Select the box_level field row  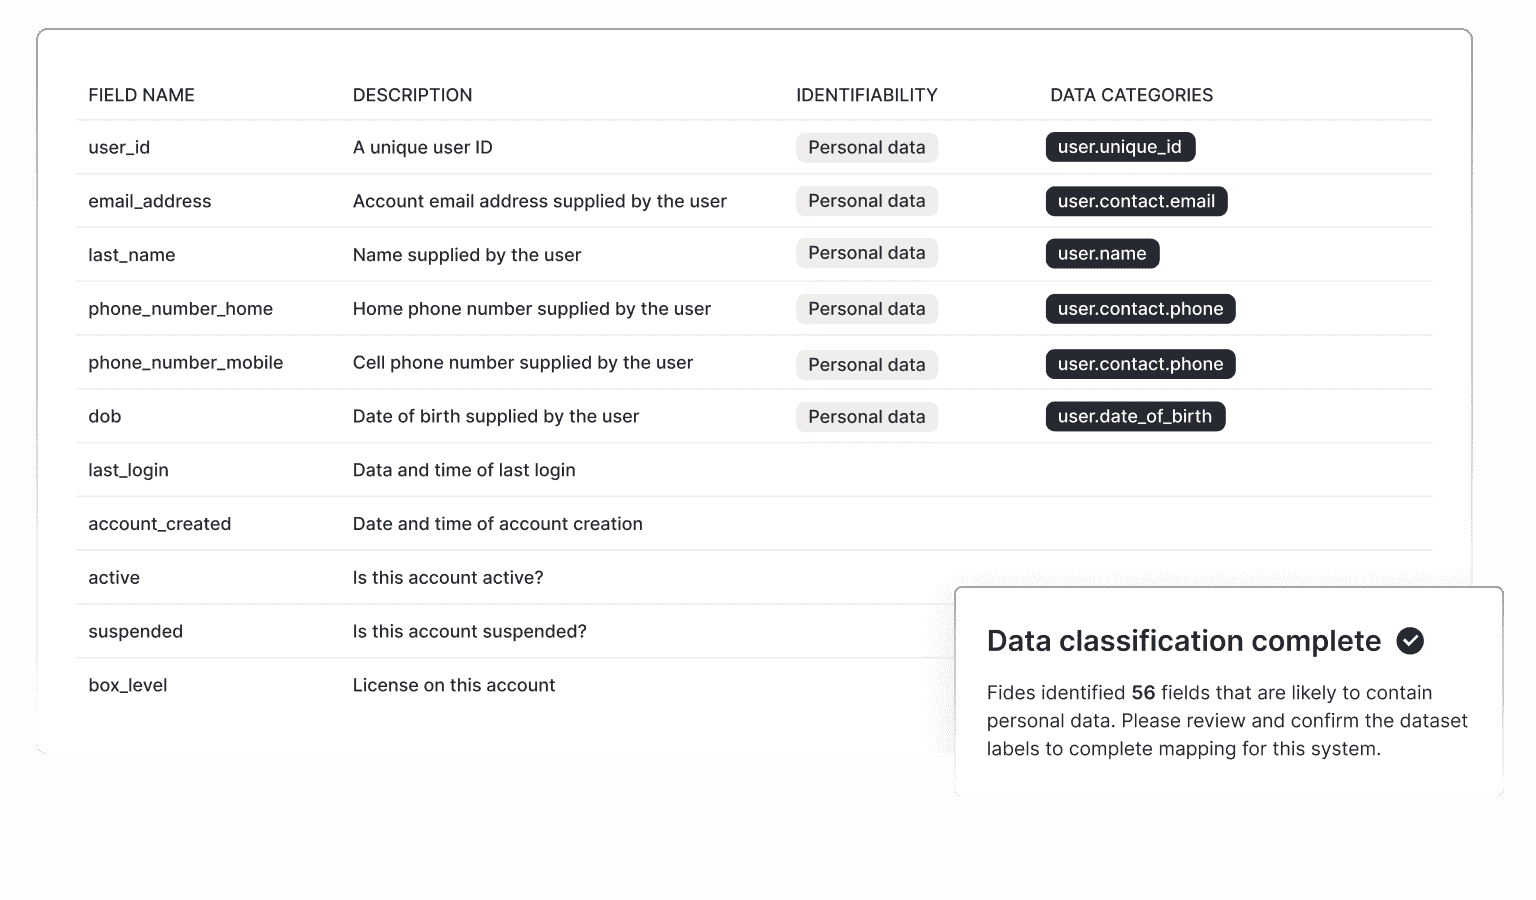[x=515, y=685]
